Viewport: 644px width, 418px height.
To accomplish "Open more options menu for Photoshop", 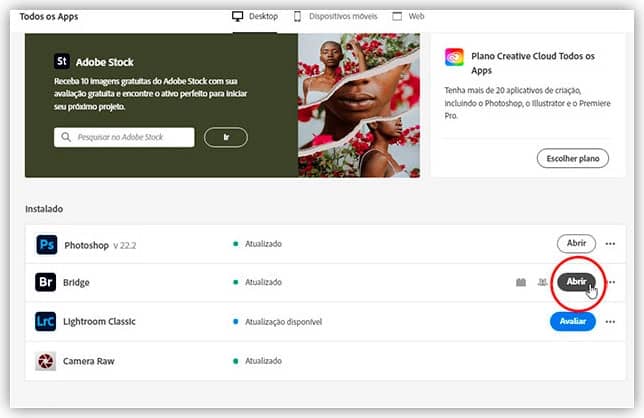I will (610, 244).
